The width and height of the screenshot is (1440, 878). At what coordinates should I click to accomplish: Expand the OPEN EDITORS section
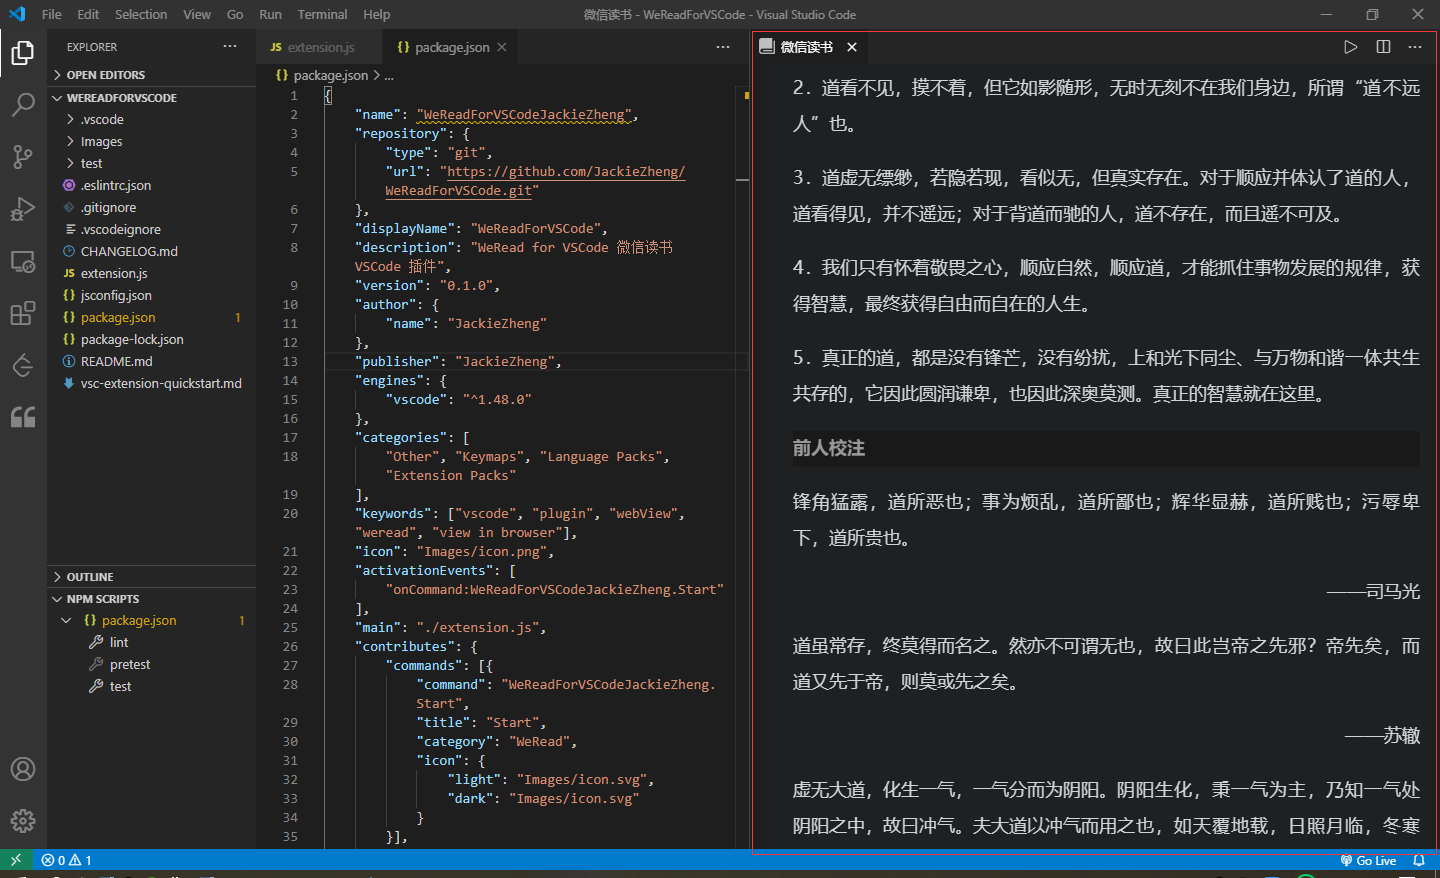pos(151,75)
